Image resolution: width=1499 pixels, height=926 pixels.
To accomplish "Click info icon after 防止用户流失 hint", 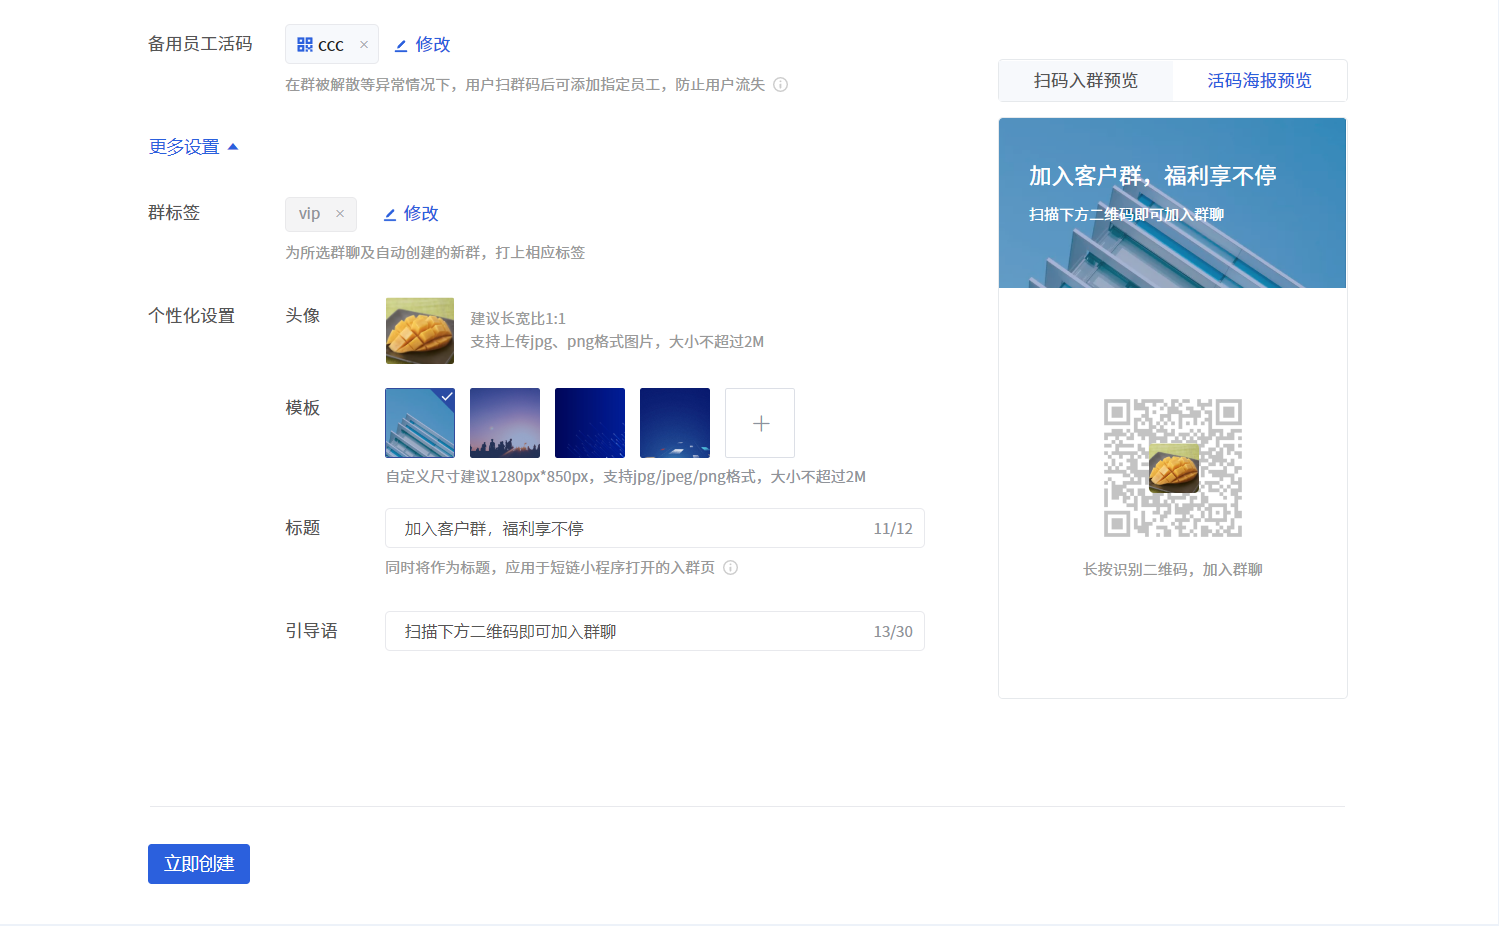I will [x=781, y=85].
